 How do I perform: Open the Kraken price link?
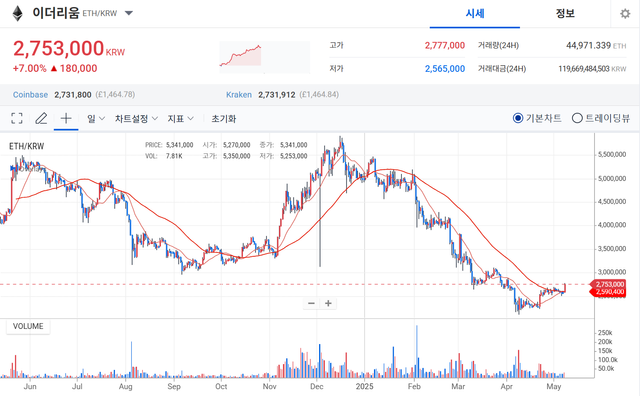point(239,95)
